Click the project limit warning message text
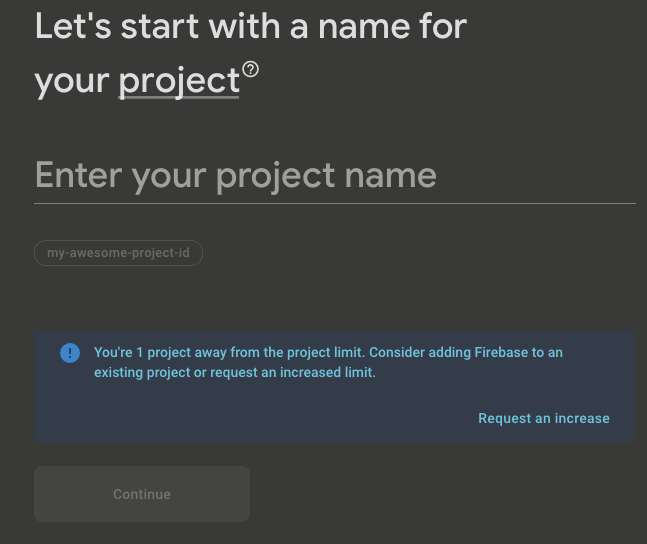This screenshot has height=544, width=647. click(328, 362)
